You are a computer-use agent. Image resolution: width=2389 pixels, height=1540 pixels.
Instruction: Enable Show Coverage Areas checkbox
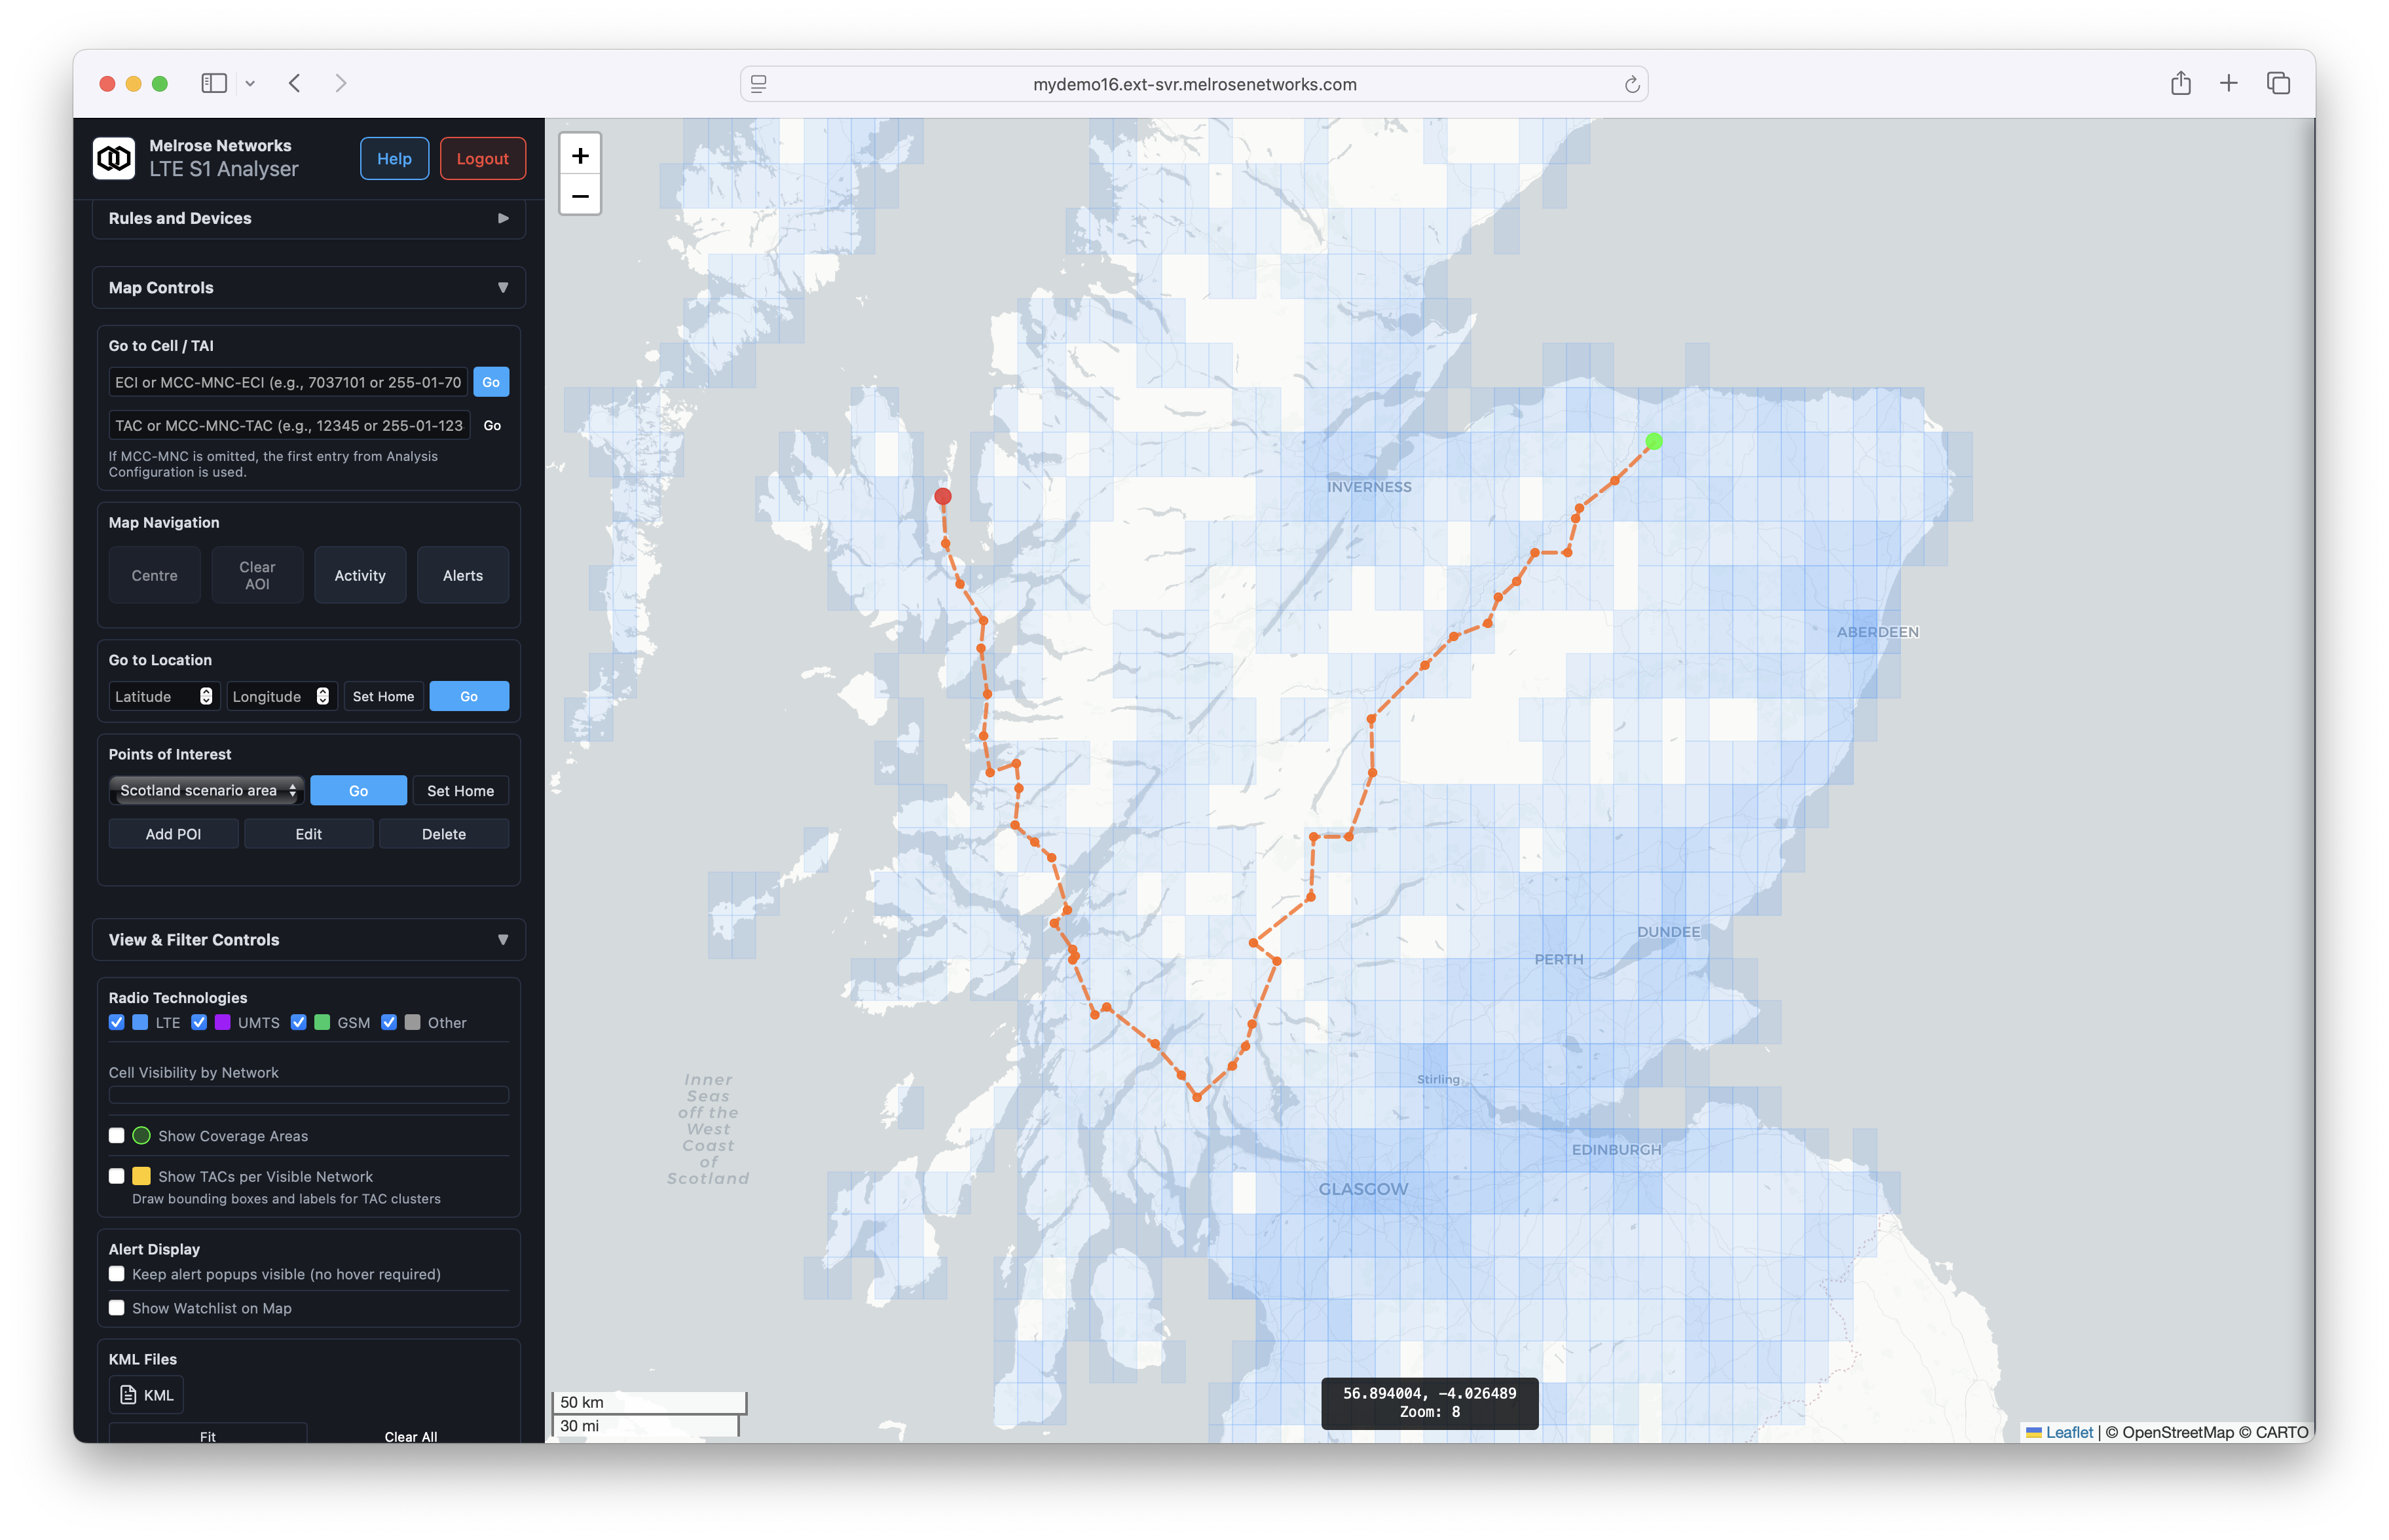(117, 1136)
